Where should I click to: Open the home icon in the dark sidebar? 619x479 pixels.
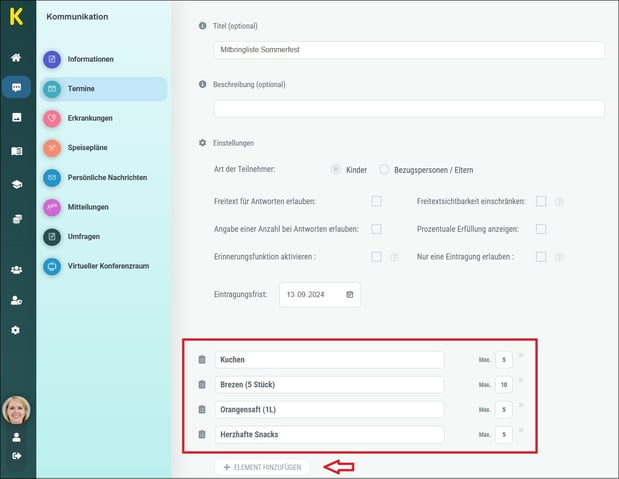tap(16, 58)
